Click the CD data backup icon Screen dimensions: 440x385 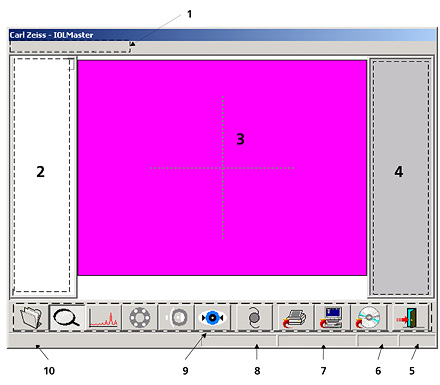369,318
